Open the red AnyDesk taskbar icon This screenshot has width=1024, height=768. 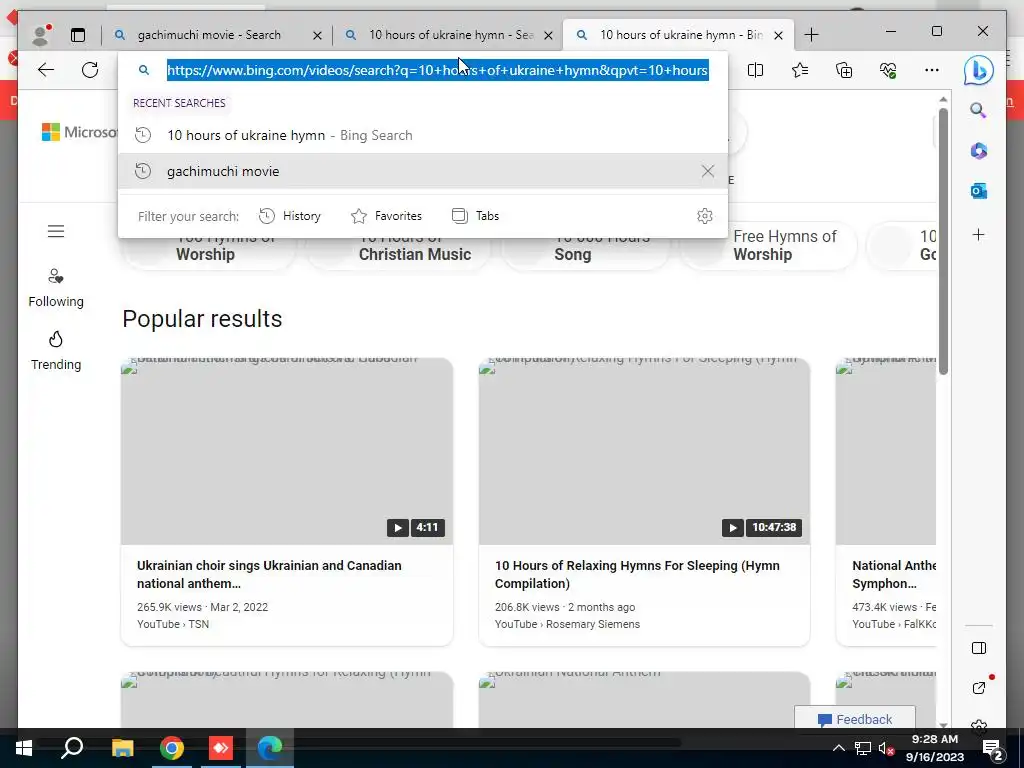(221, 748)
